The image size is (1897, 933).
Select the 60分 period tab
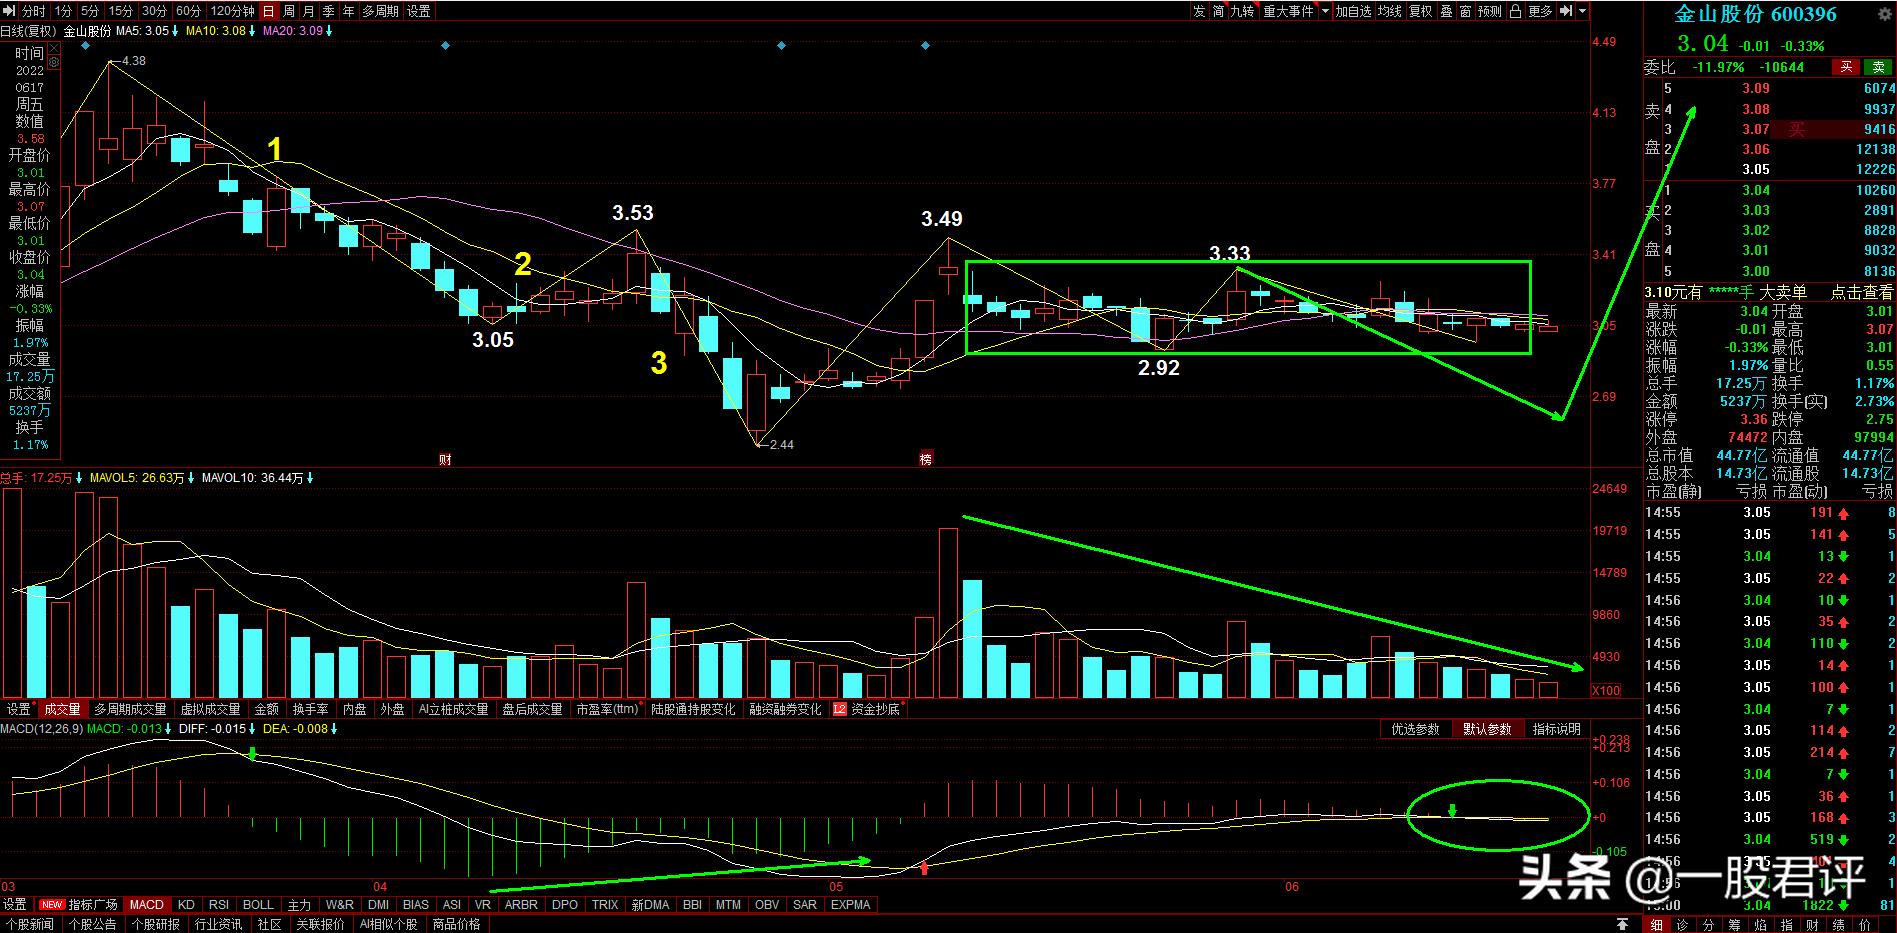click(188, 11)
